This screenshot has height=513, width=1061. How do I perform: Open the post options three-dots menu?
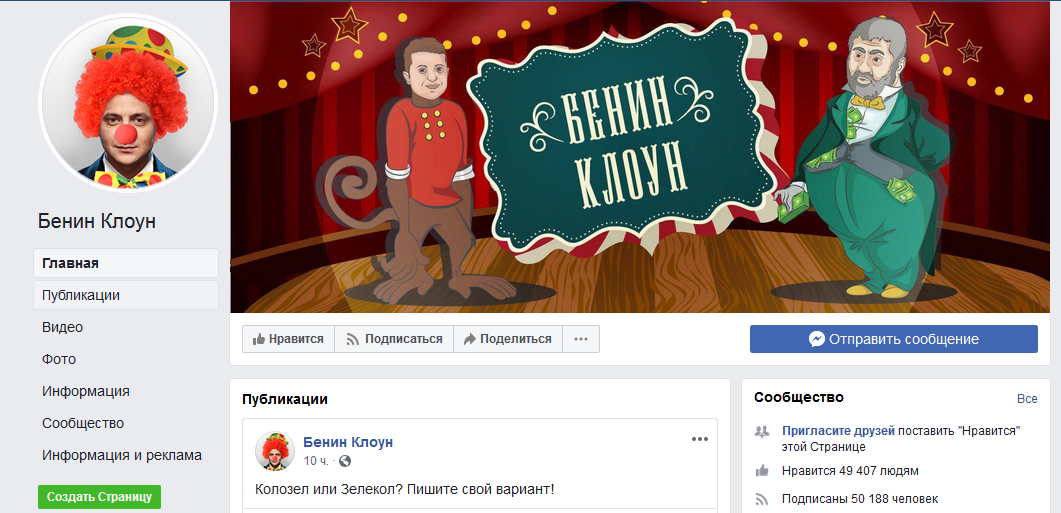699,439
